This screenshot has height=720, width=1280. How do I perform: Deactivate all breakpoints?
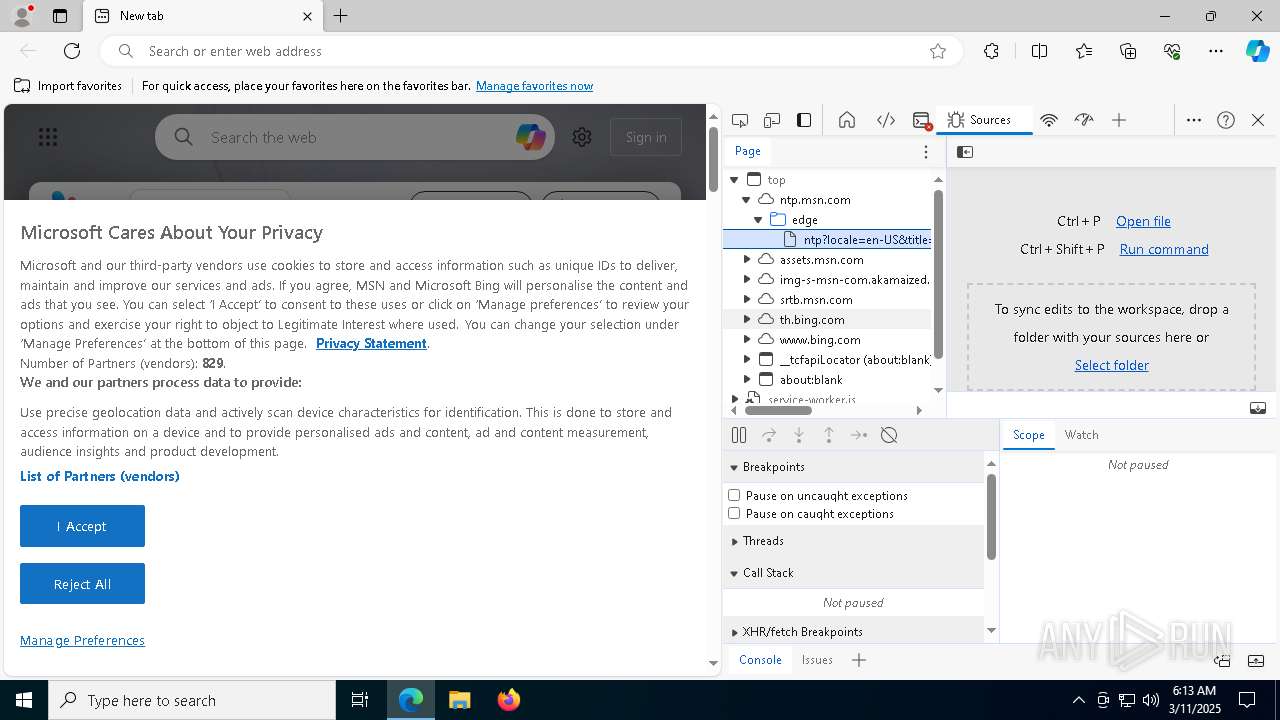point(889,435)
